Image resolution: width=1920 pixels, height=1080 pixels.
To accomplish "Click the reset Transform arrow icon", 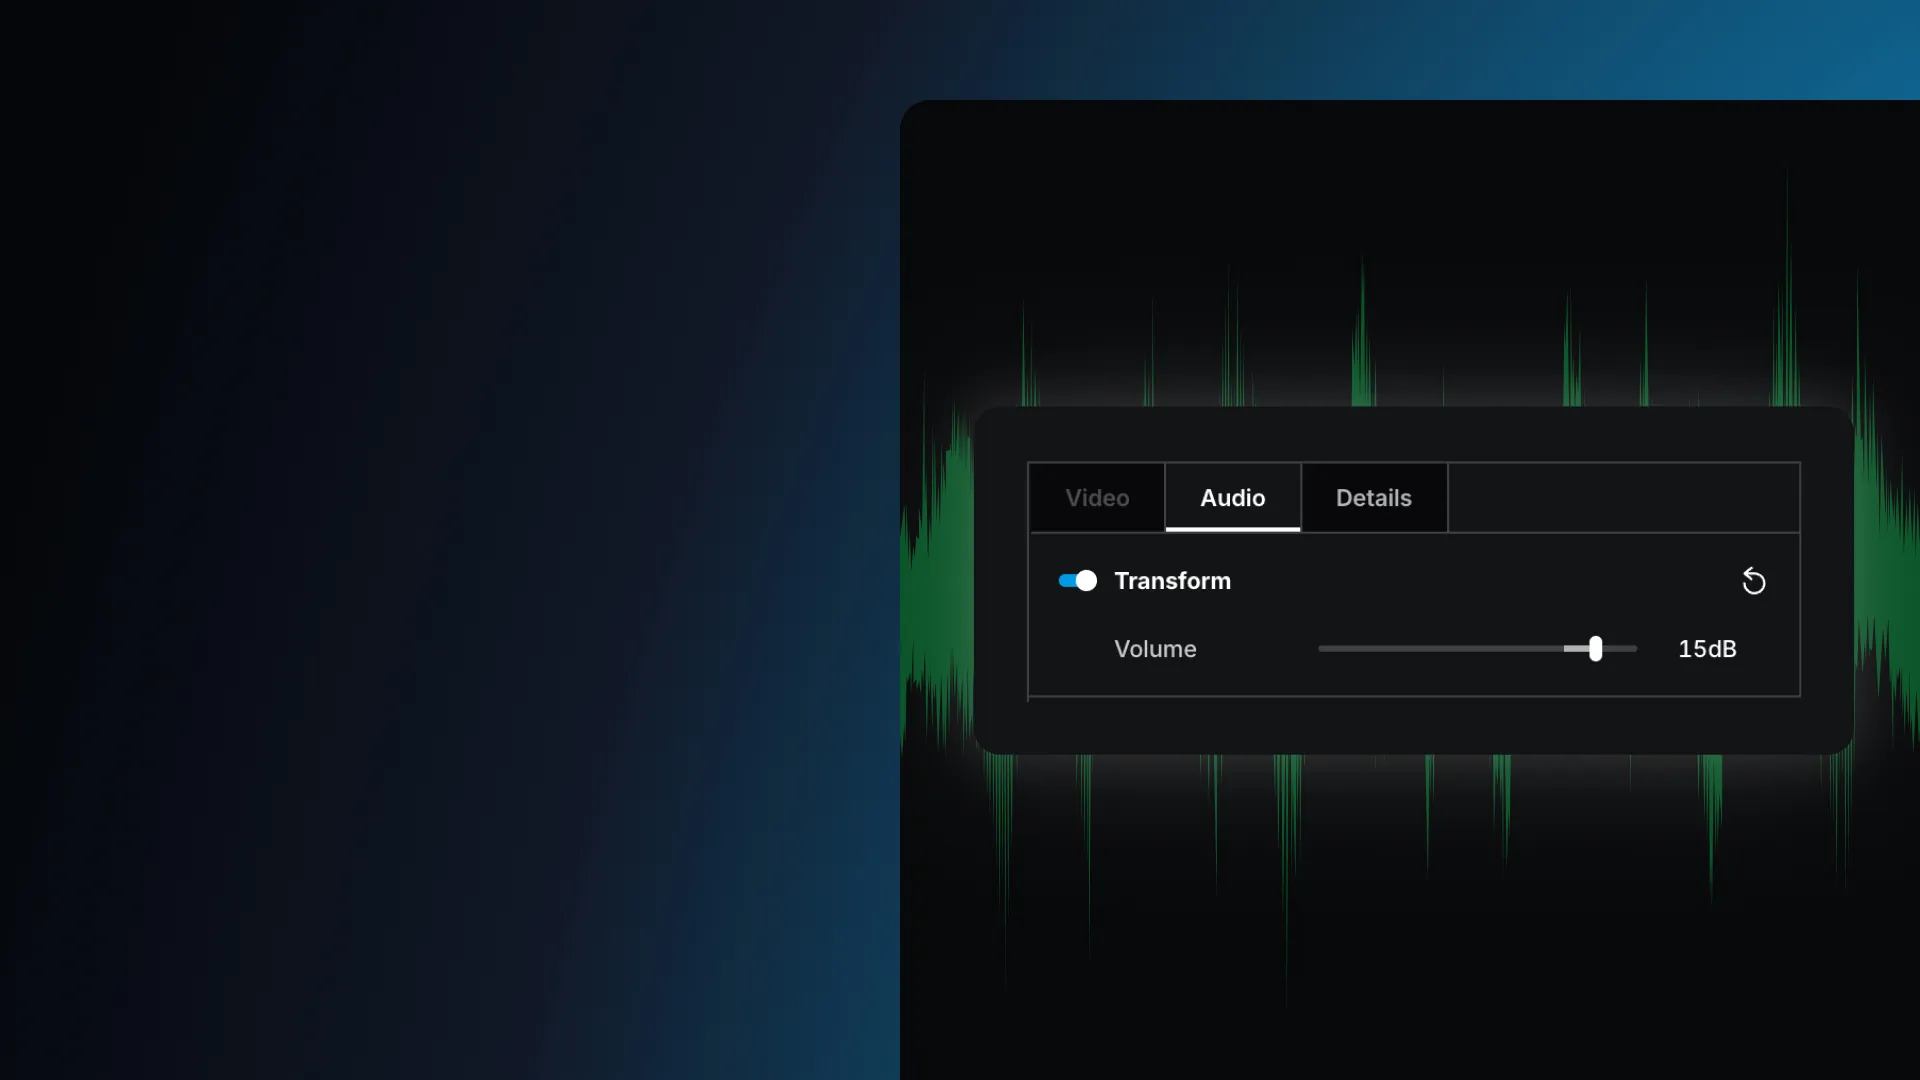I will point(1753,581).
